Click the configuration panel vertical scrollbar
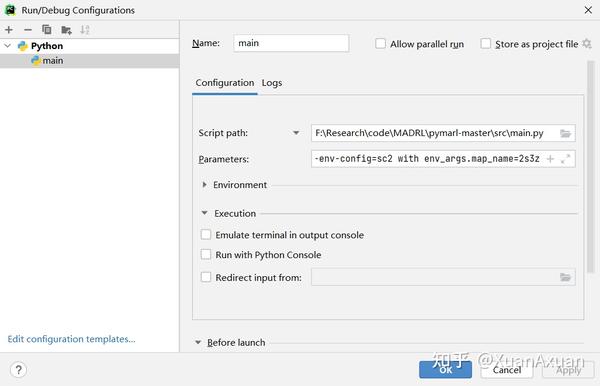The image size is (600, 386). [591, 166]
